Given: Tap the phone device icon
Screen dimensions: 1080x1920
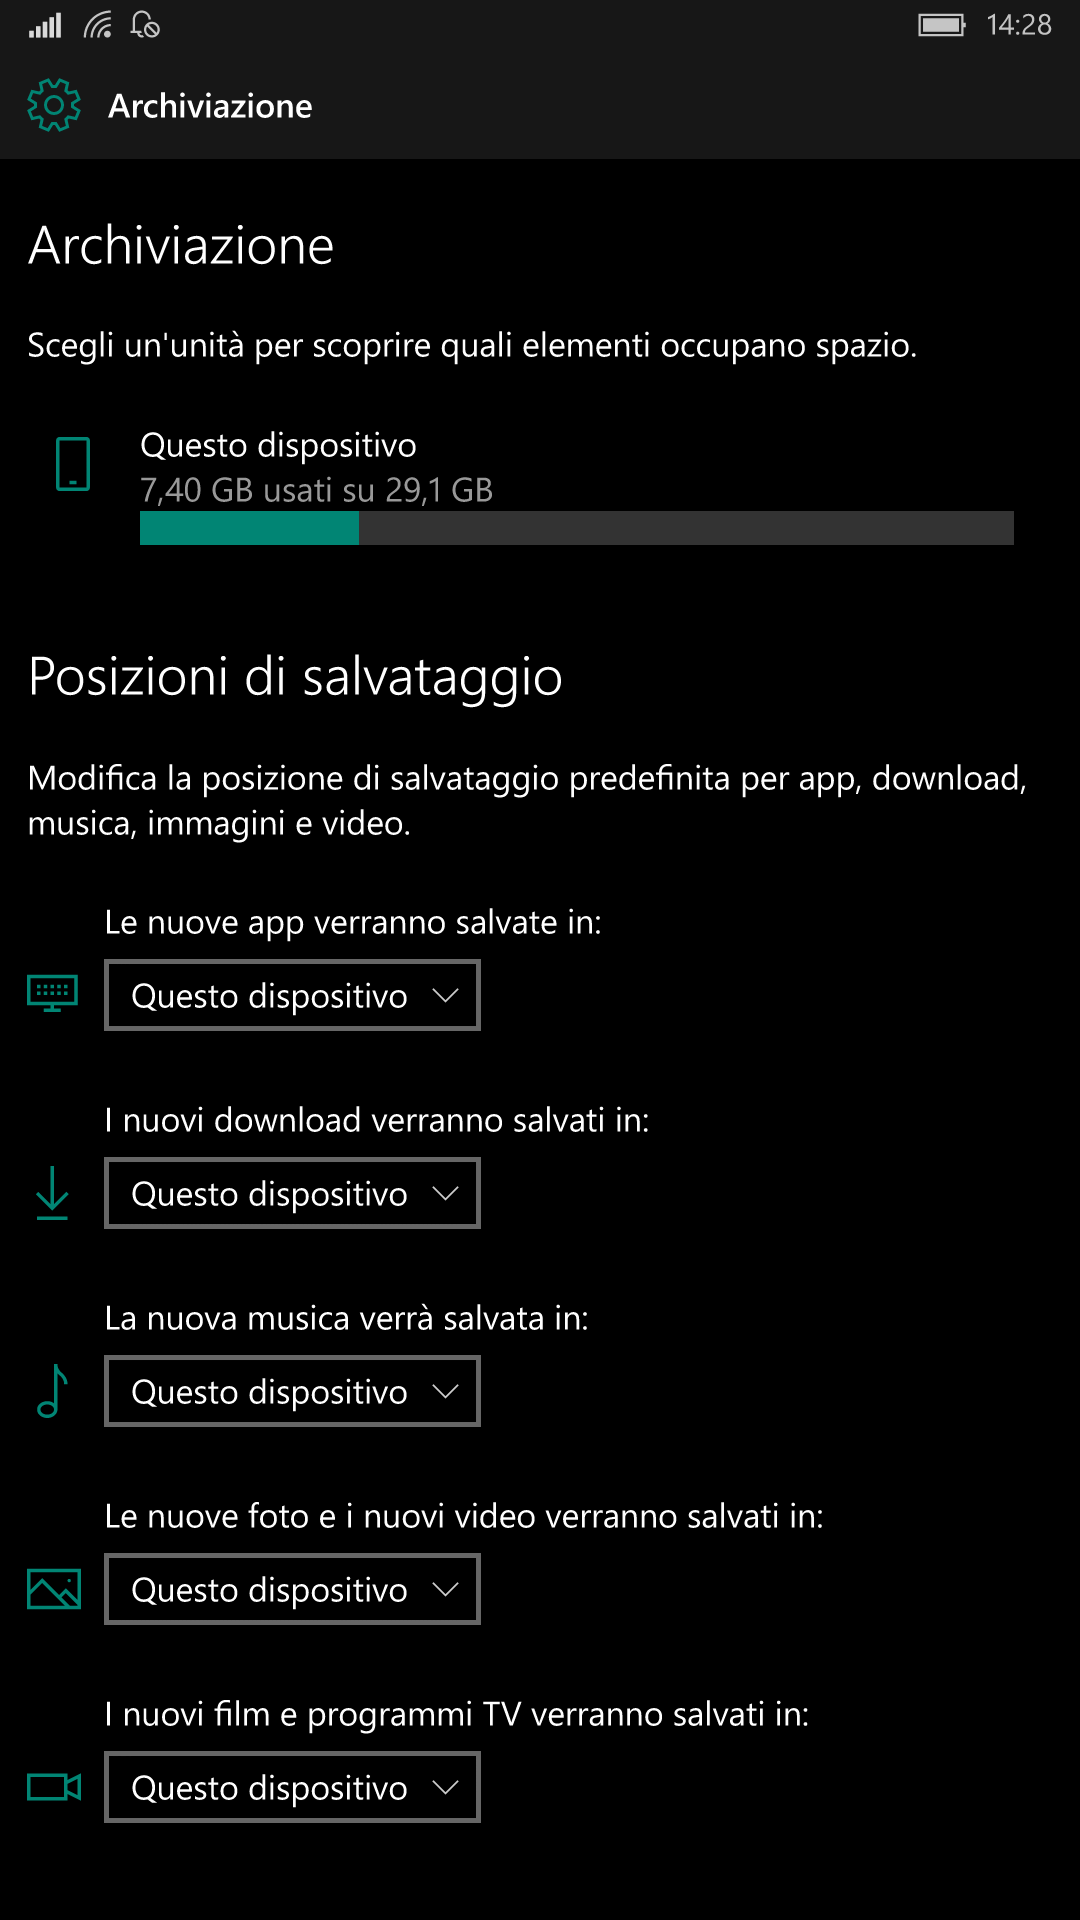Looking at the screenshot, I should [73, 464].
